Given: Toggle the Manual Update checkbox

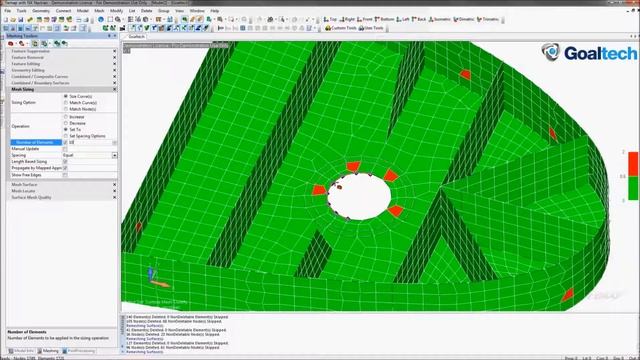Looking at the screenshot, I should click(65, 149).
